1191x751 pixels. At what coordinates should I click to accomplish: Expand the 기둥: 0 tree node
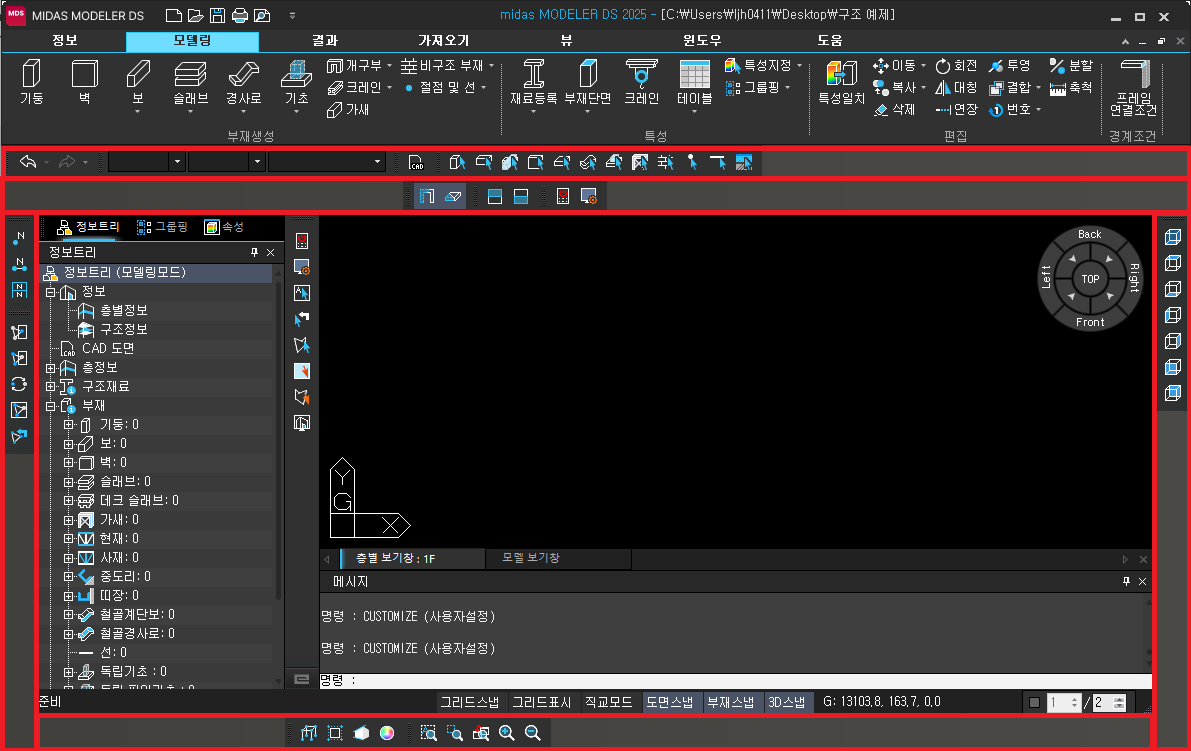pos(68,425)
